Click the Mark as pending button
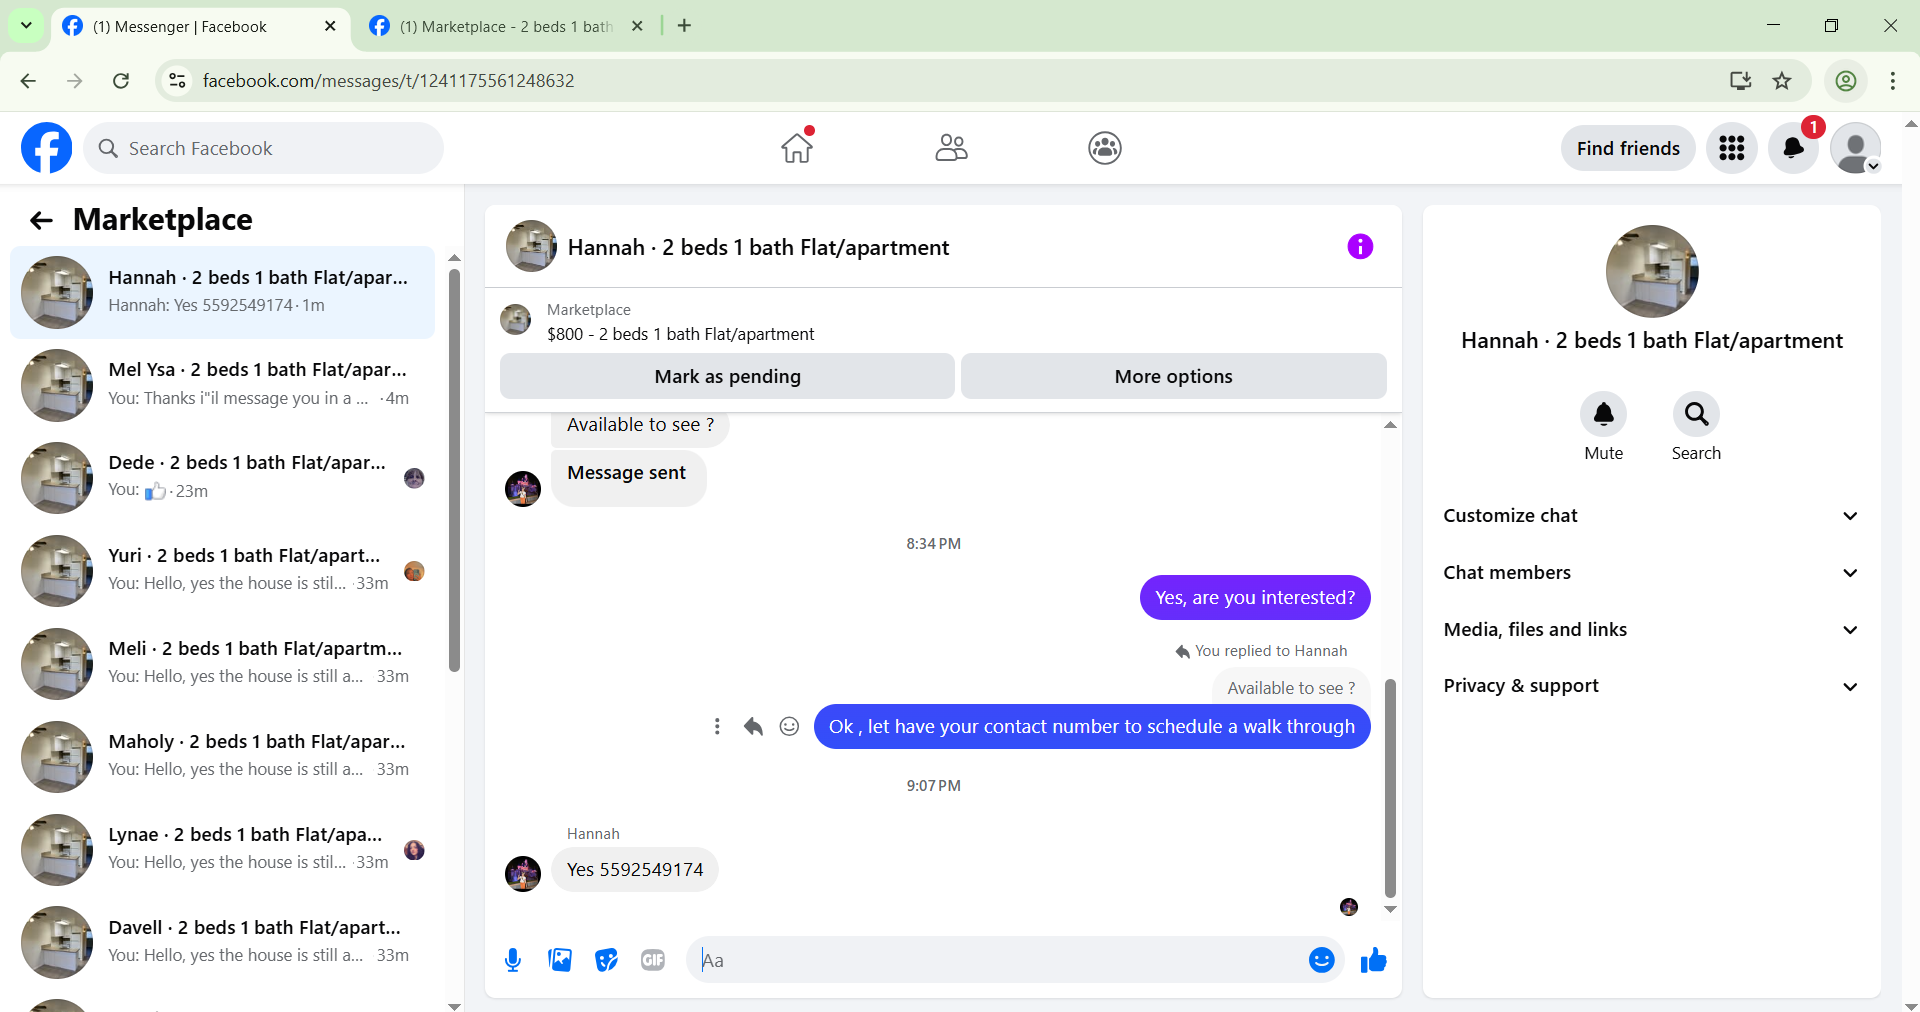The height and width of the screenshot is (1012, 1920). pos(727,377)
